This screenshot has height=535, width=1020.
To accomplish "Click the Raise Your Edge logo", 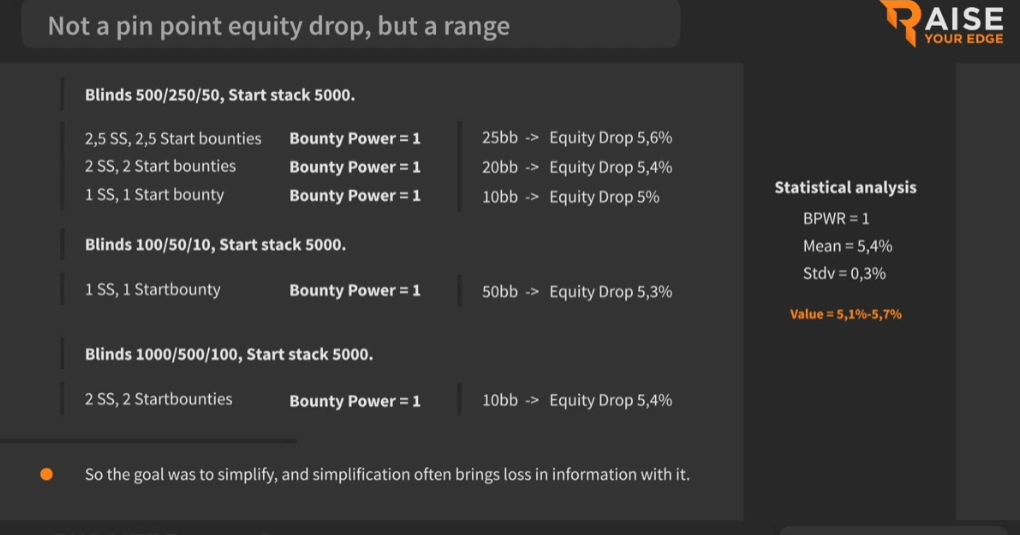I will pos(942,23).
